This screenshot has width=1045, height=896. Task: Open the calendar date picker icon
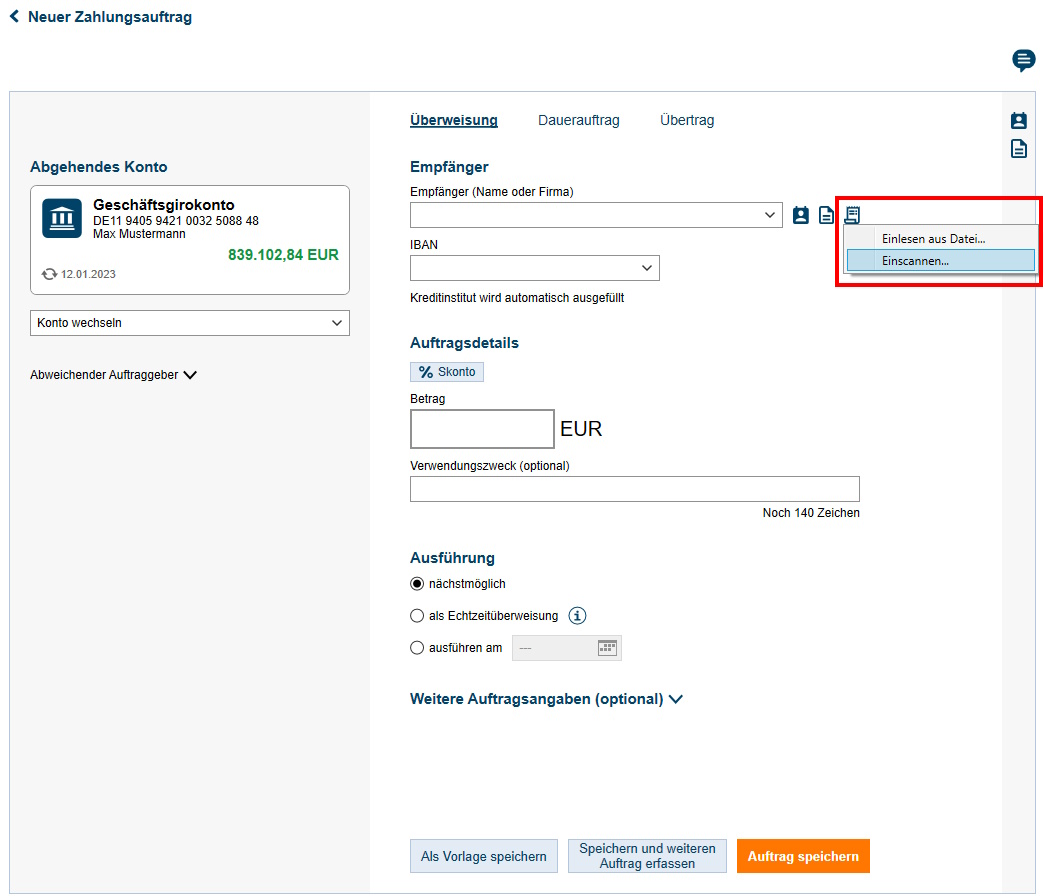tap(607, 648)
